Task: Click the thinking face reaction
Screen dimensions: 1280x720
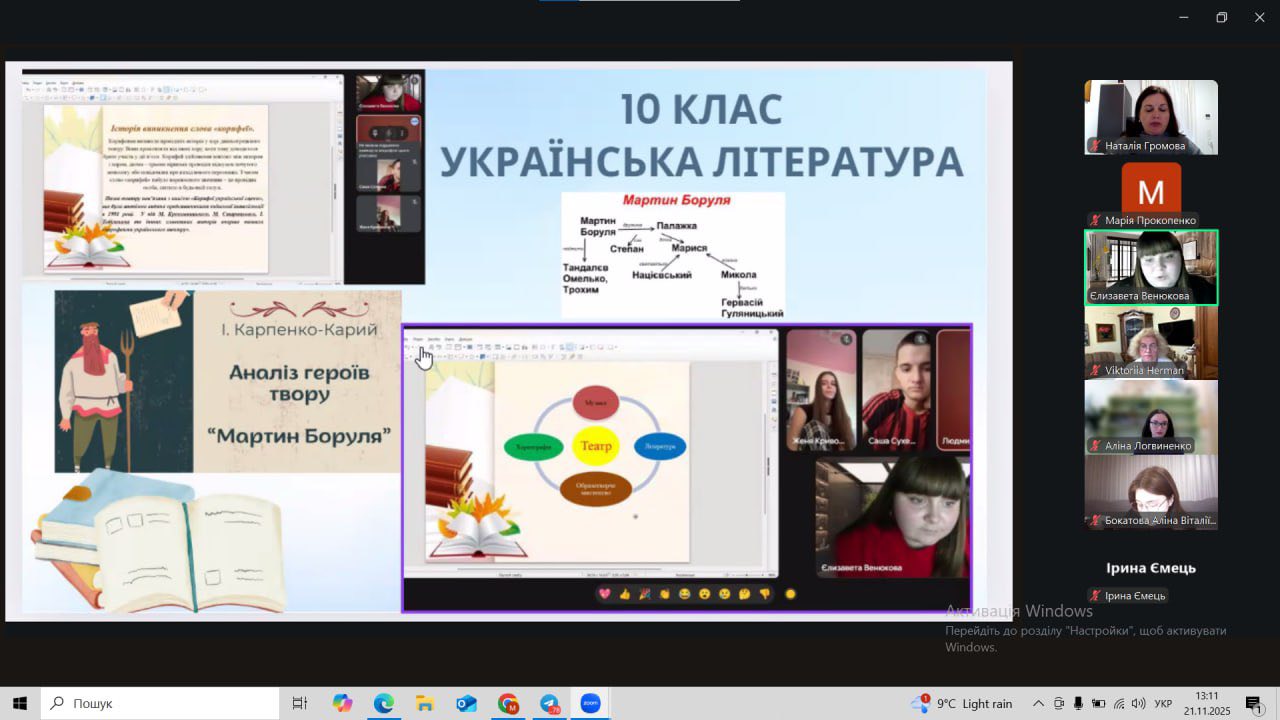Action: [745, 594]
